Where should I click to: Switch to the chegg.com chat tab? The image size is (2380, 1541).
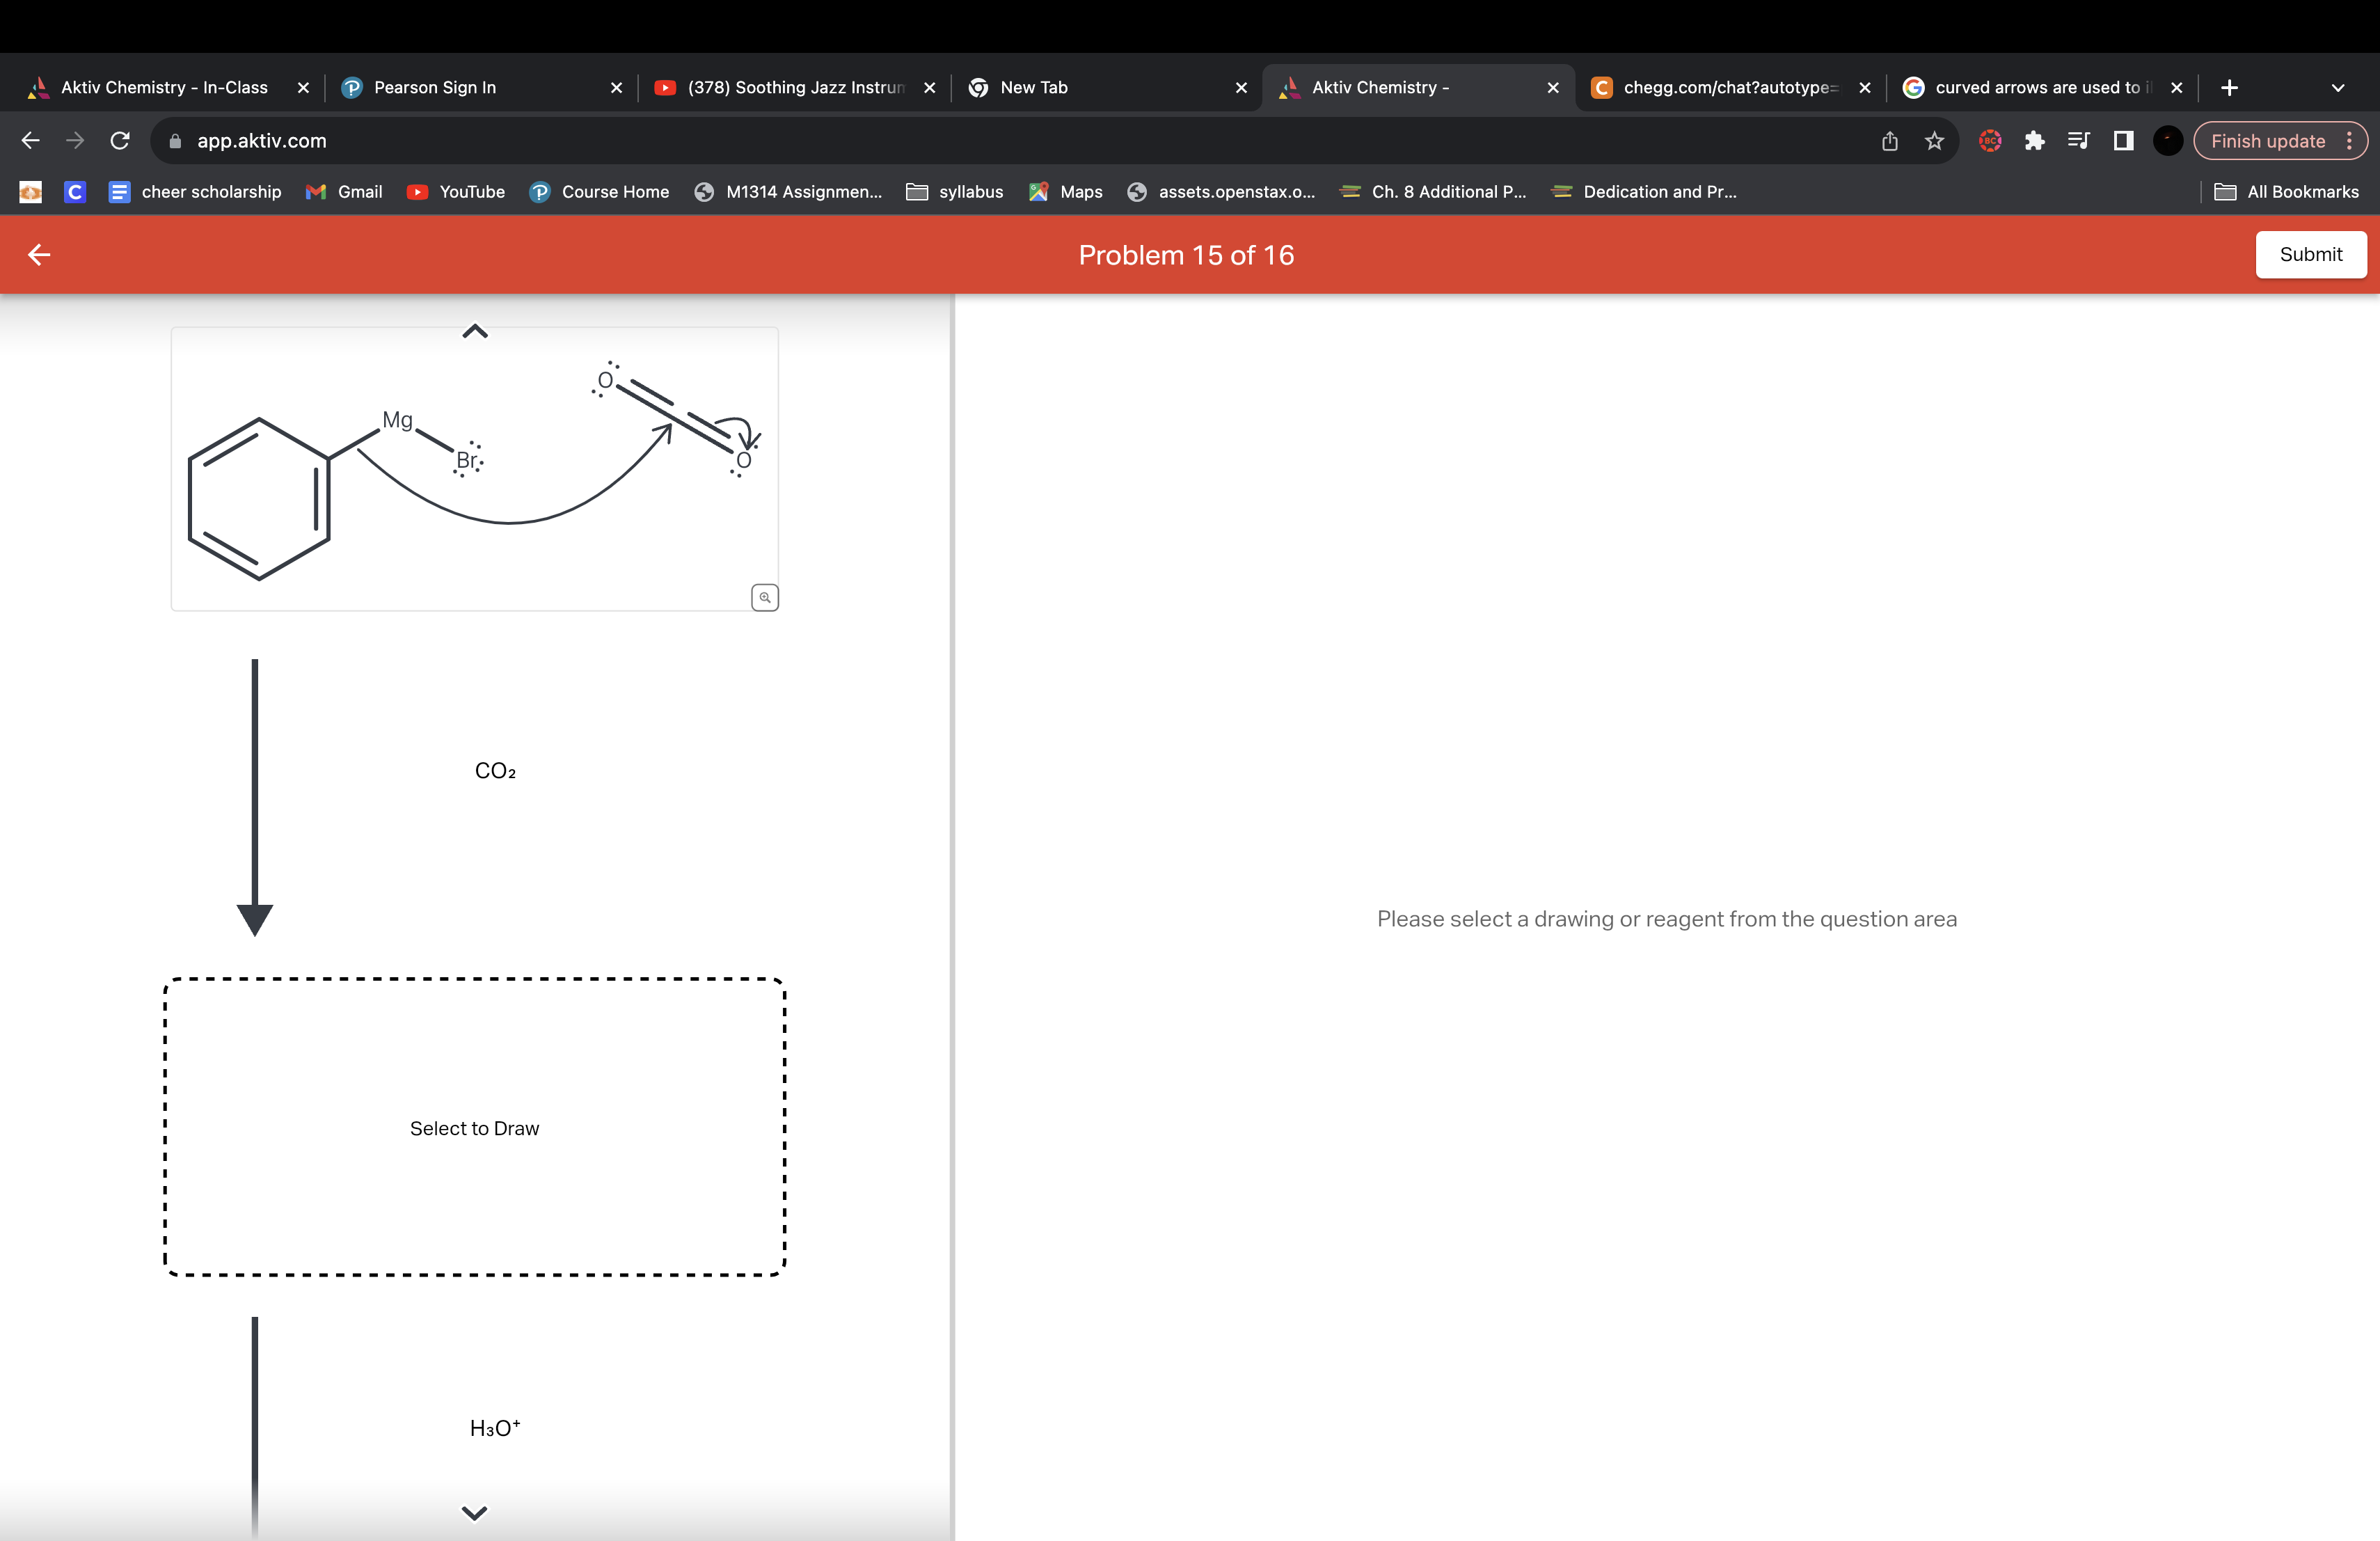click(x=1729, y=87)
